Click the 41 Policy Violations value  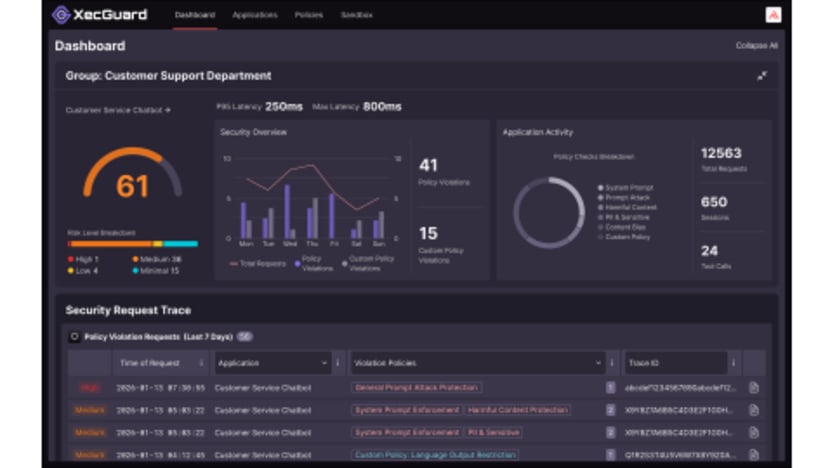[428, 165]
